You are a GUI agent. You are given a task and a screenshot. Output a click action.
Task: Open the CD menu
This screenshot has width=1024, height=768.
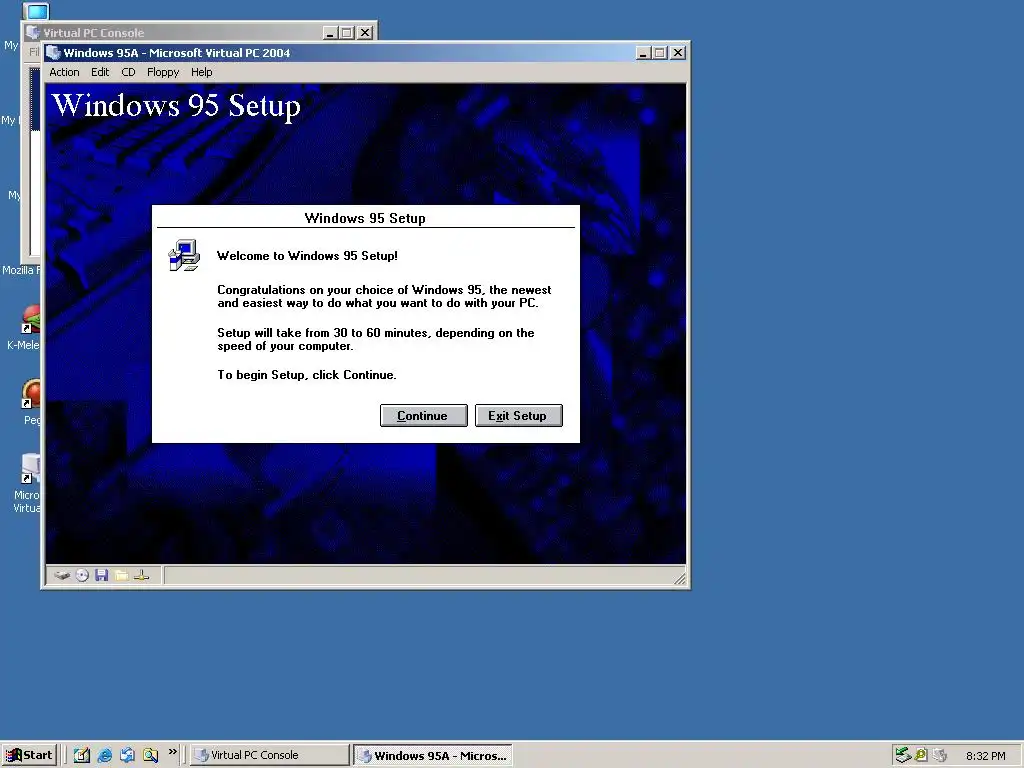(x=128, y=72)
